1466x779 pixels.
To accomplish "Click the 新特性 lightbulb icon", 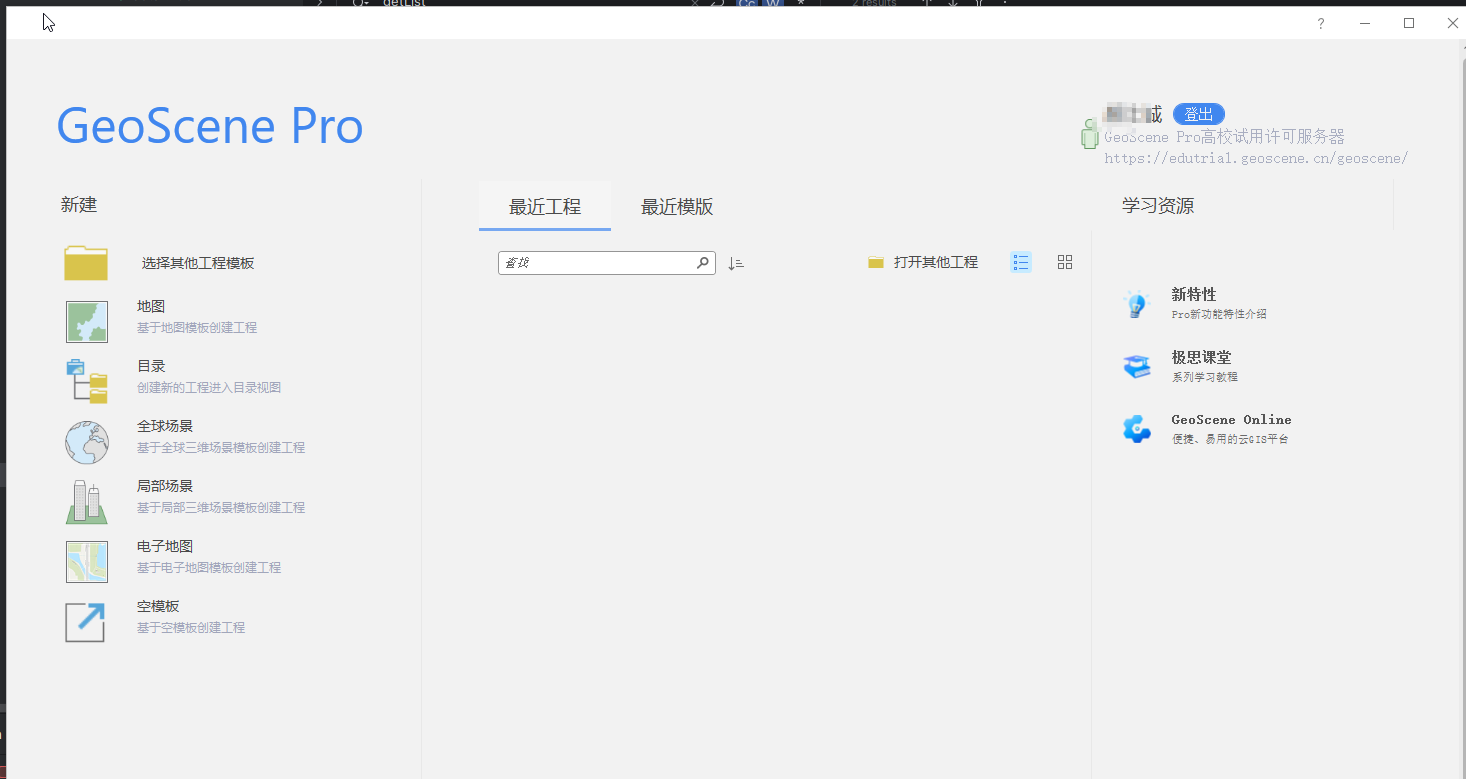I will click(1137, 304).
